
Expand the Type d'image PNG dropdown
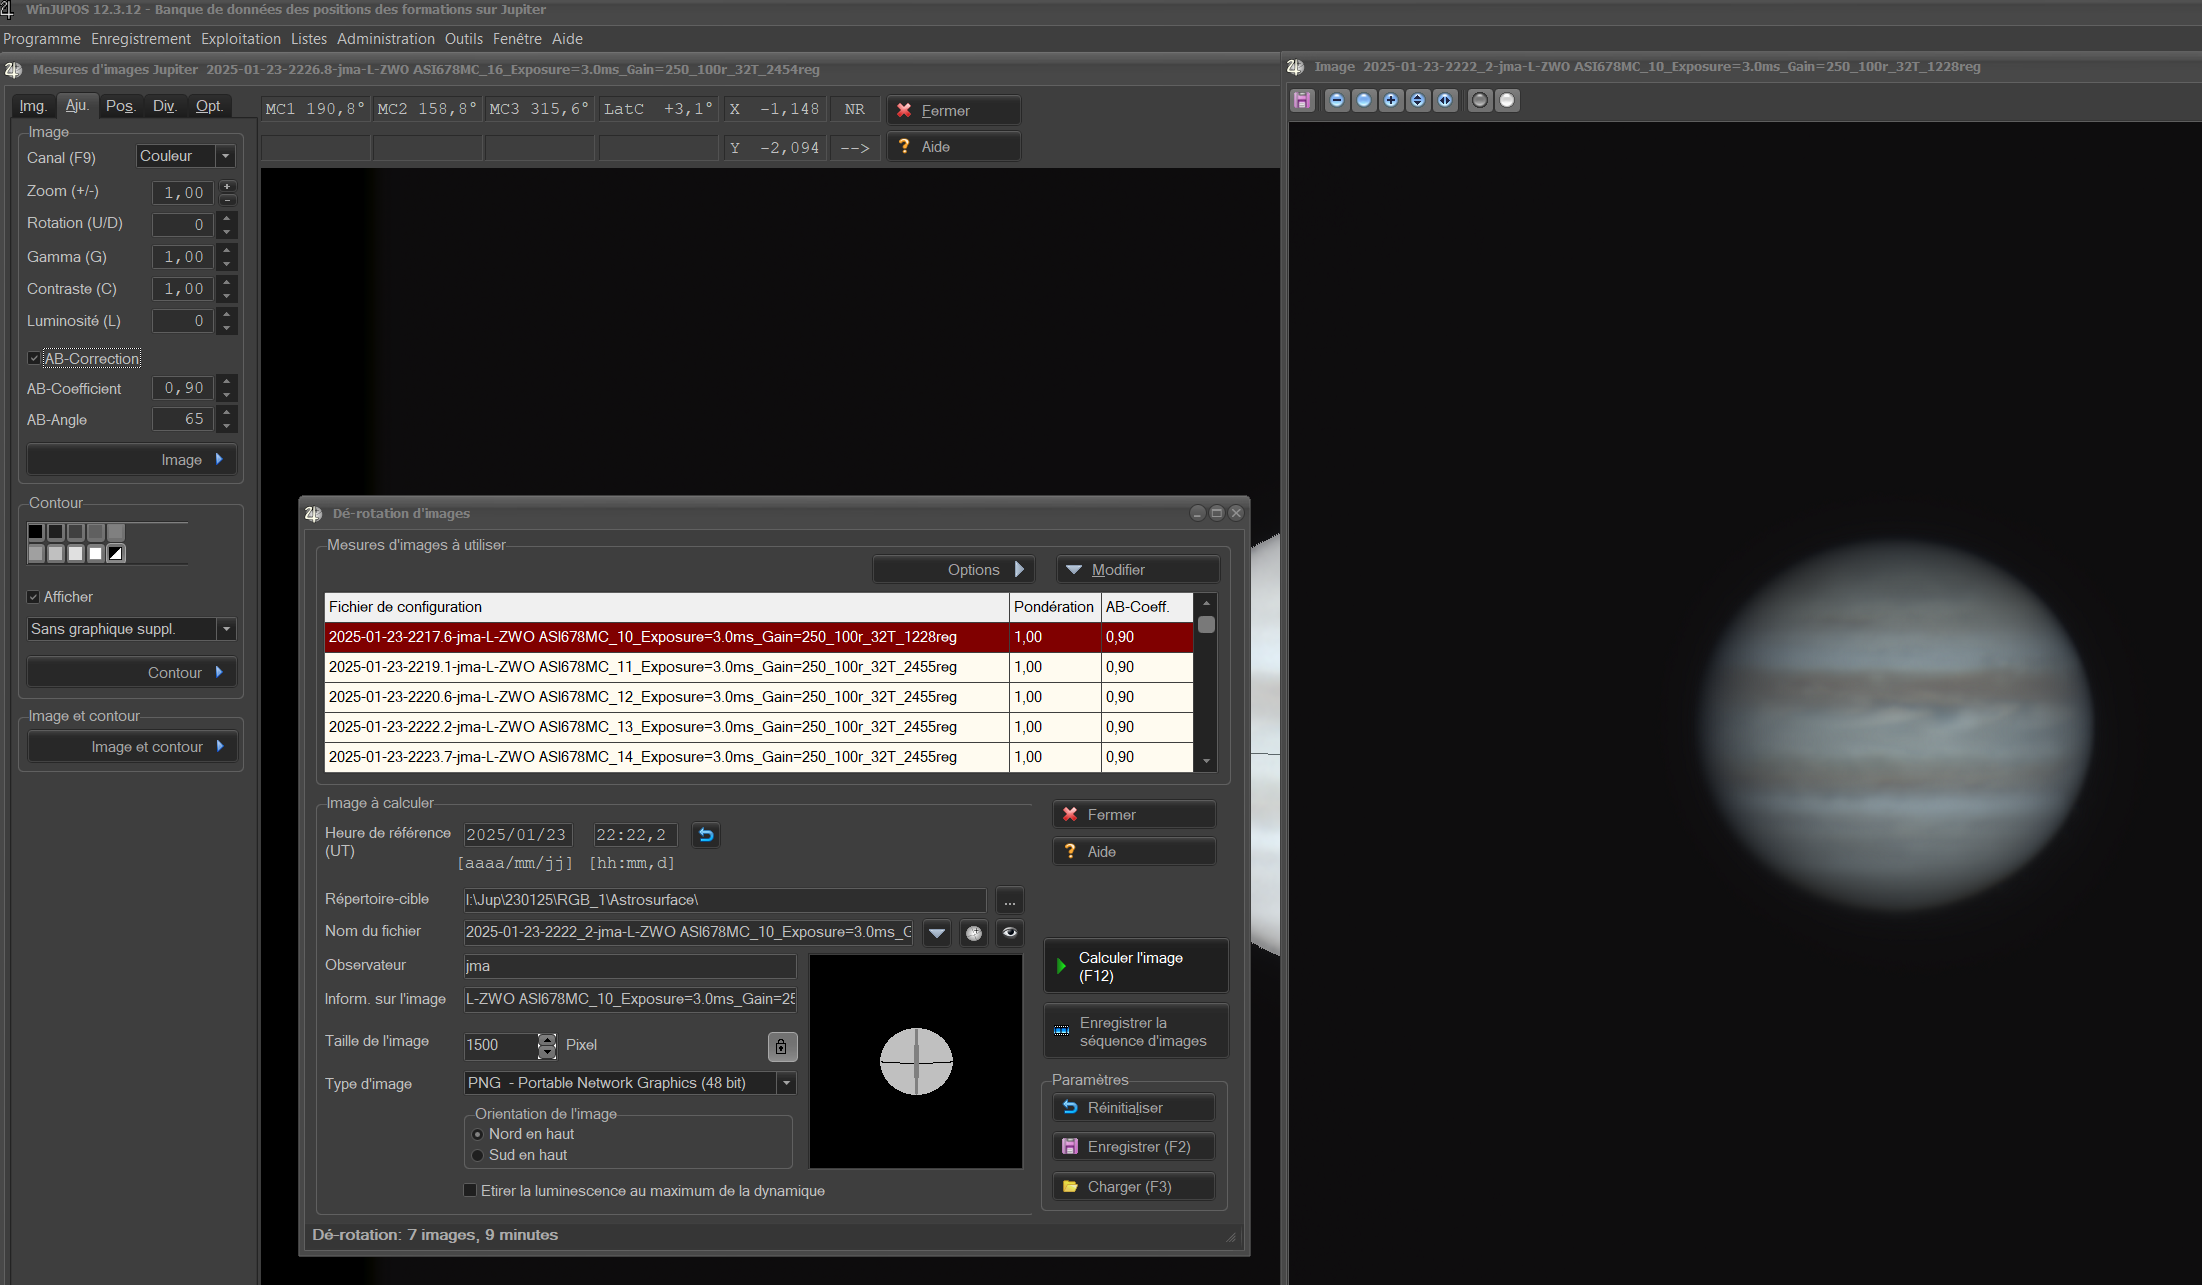coord(786,1083)
